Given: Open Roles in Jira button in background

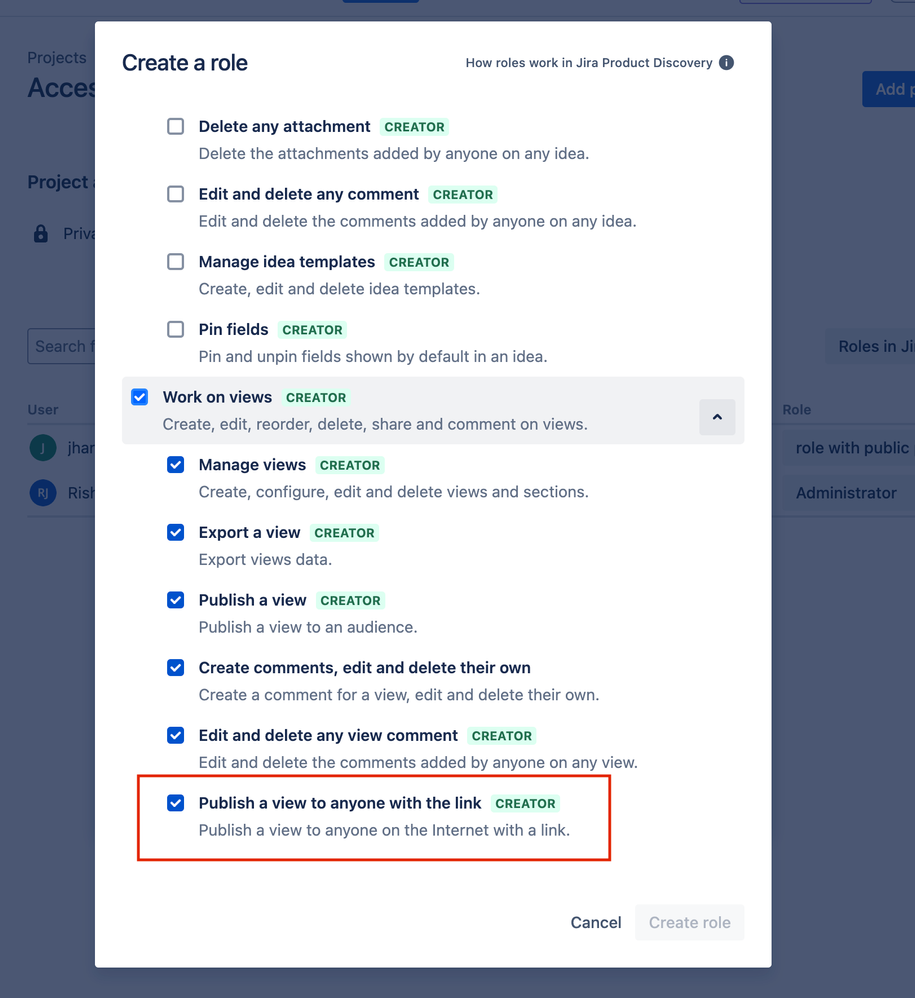Looking at the screenshot, I should 870,346.
